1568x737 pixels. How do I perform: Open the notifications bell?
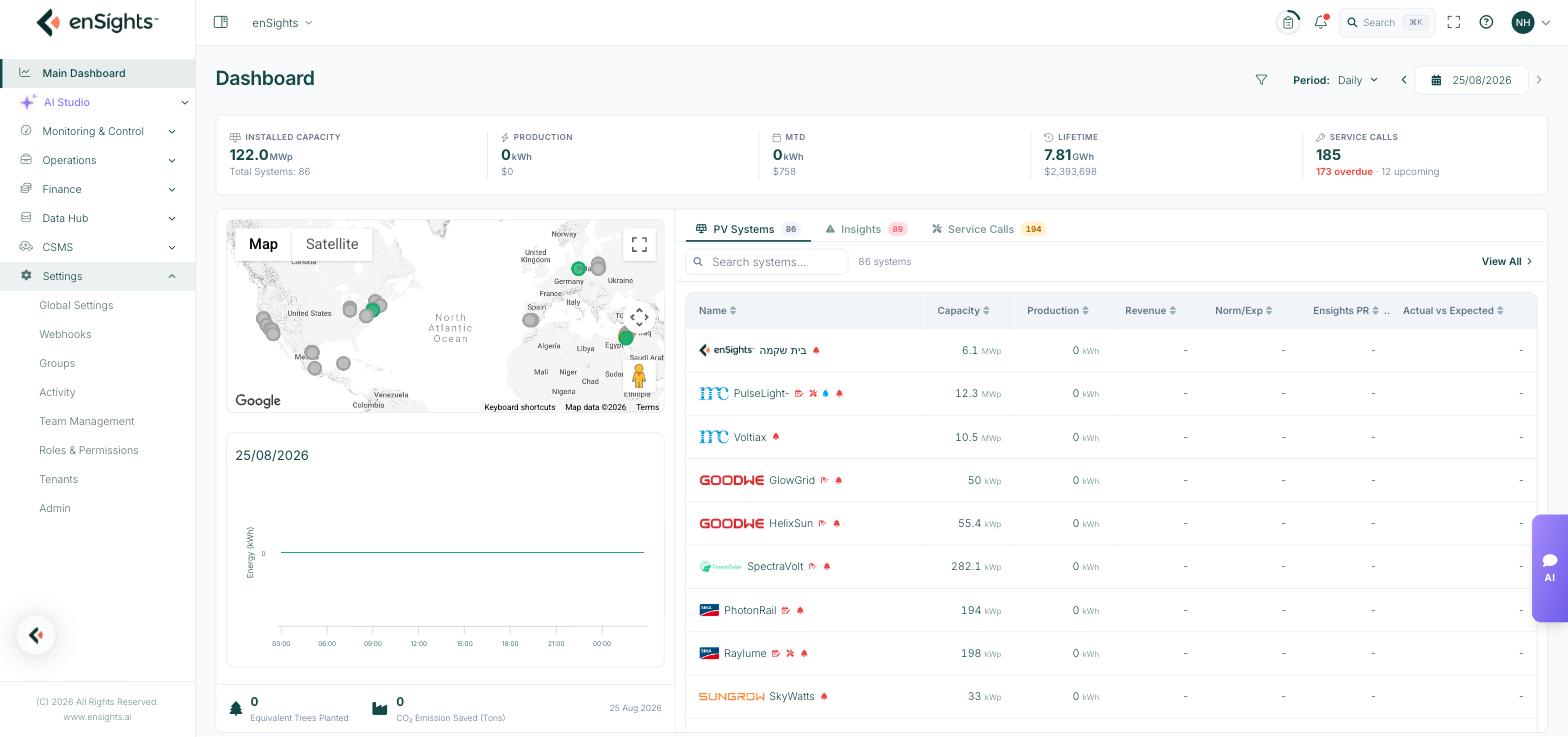[x=1321, y=22]
